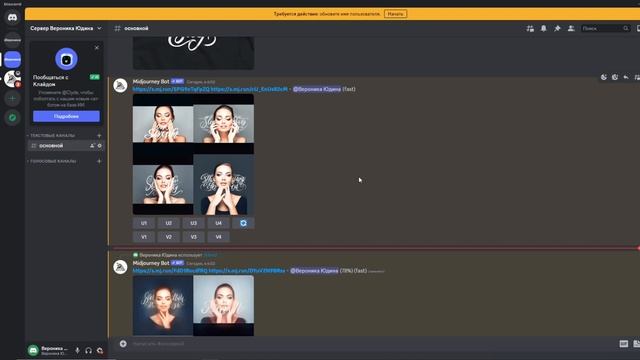
Task: Click the attach file plus icon
Action: 123,344
